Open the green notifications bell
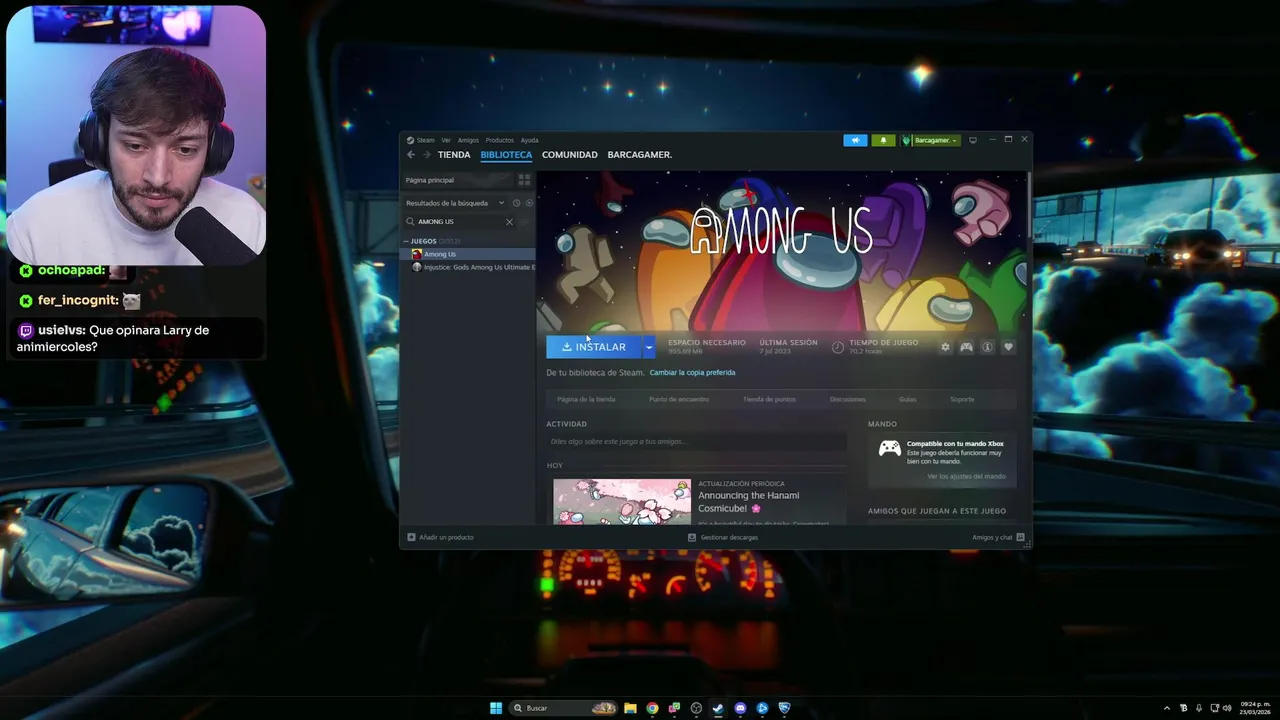The image size is (1280, 720). [883, 140]
